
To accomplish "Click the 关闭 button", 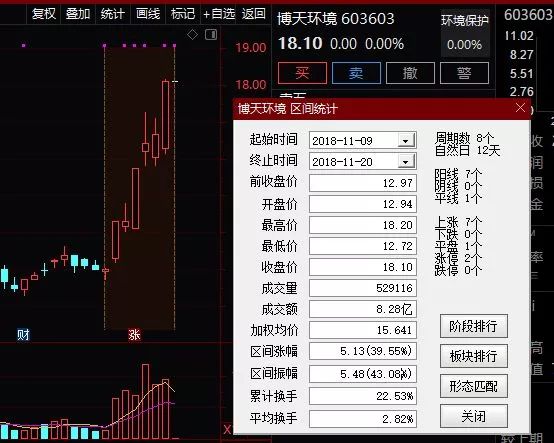I will [474, 416].
